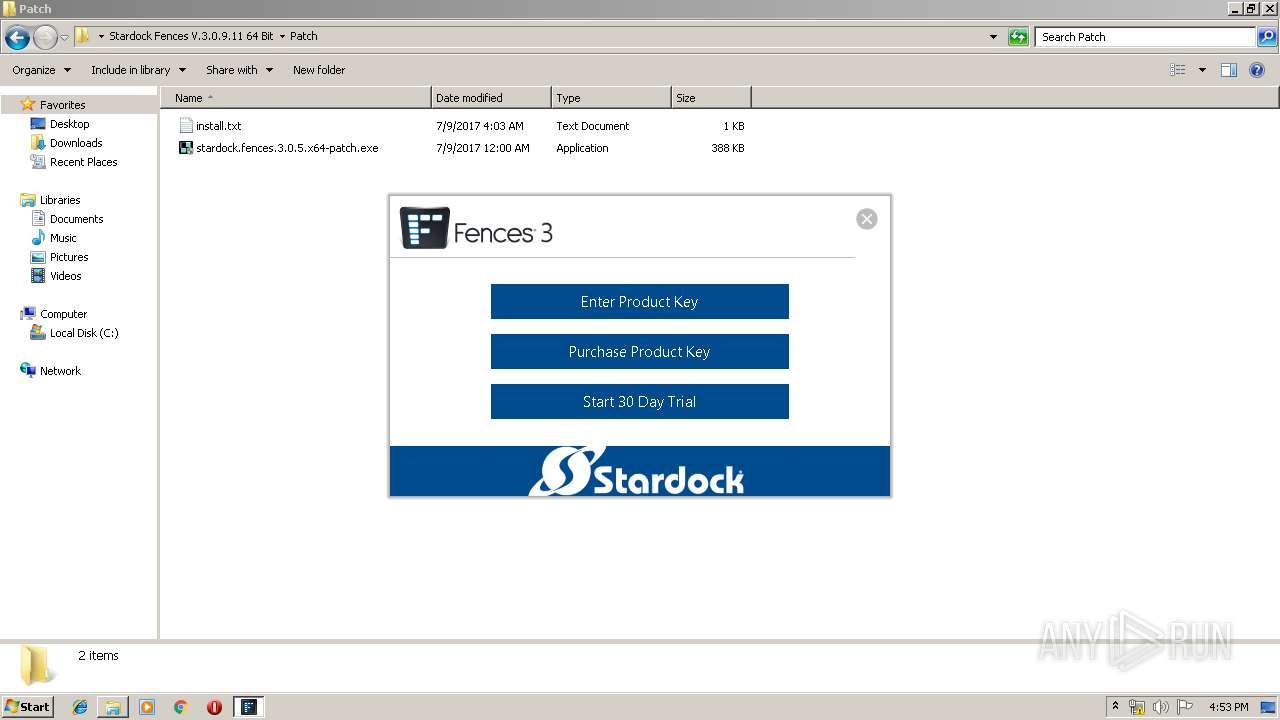The width and height of the screenshot is (1280, 720).
Task: Sort by the Name column header
Action: tap(296, 98)
